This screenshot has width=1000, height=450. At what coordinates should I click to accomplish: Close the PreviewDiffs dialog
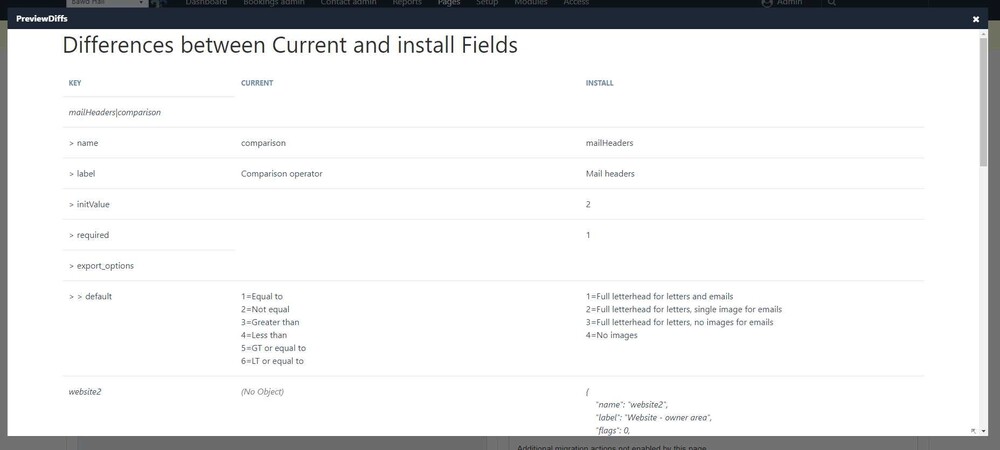click(x=976, y=19)
